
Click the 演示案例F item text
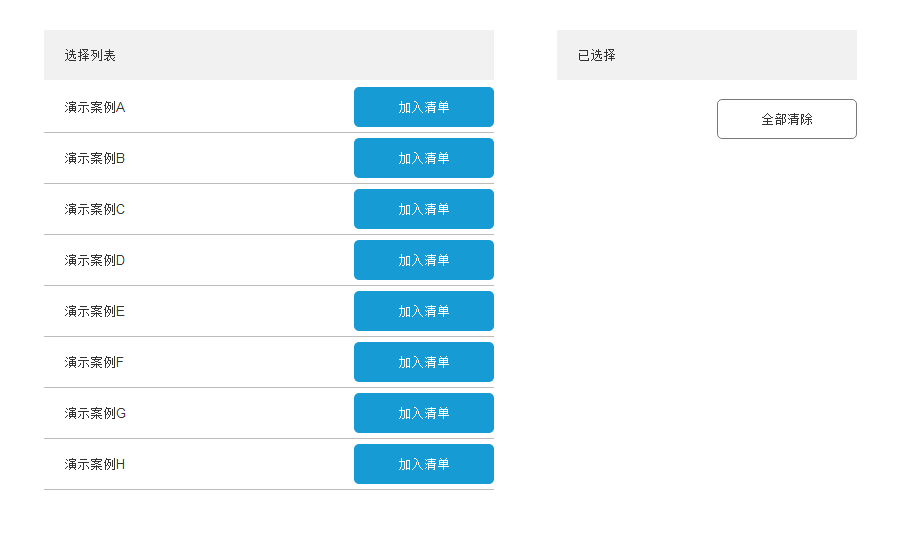(94, 362)
